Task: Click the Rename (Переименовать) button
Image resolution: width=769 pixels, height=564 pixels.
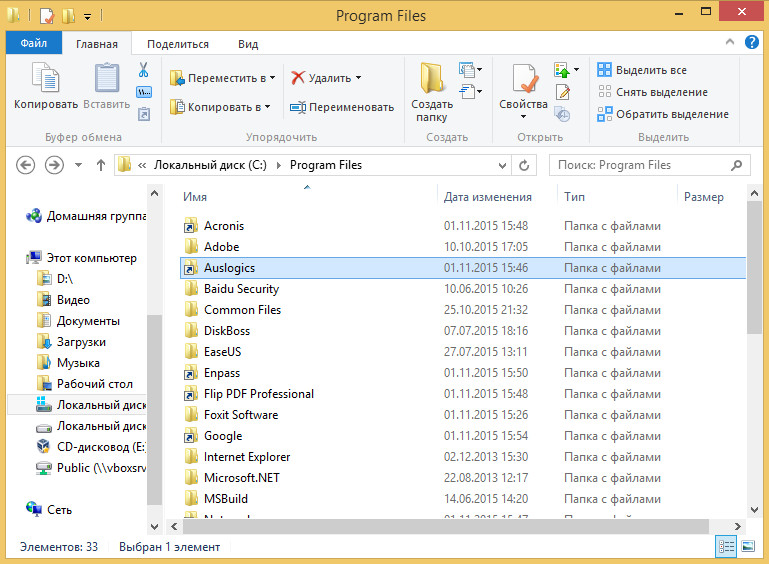Action: click(342, 107)
